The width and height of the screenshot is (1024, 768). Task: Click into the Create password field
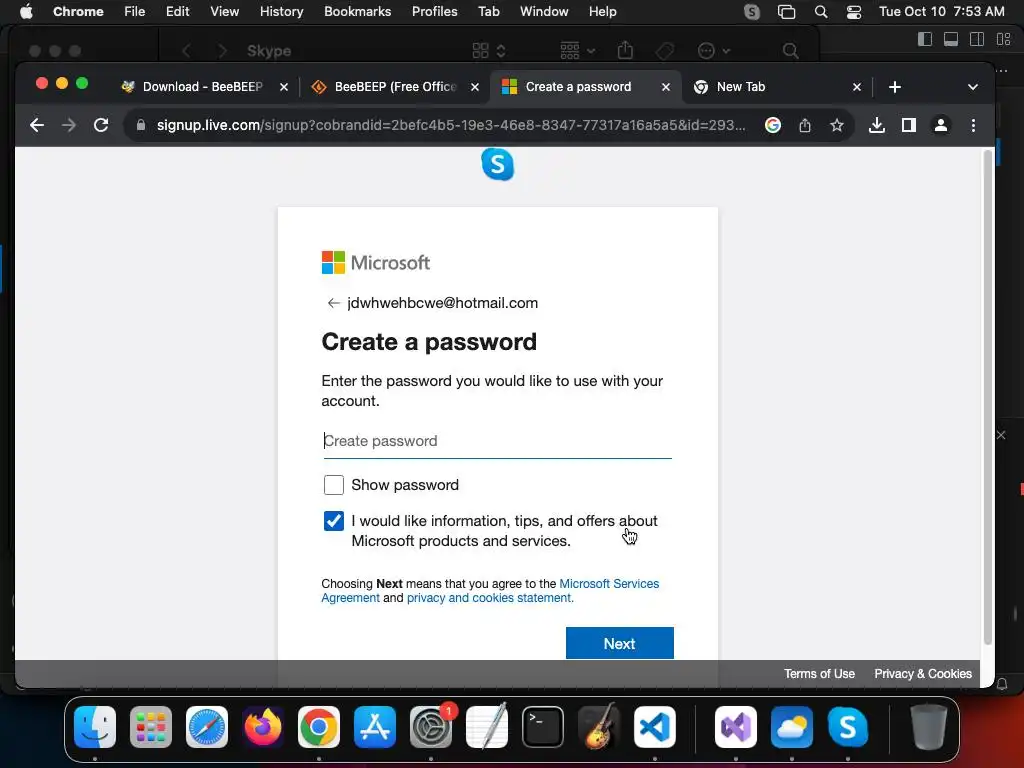pos(498,441)
